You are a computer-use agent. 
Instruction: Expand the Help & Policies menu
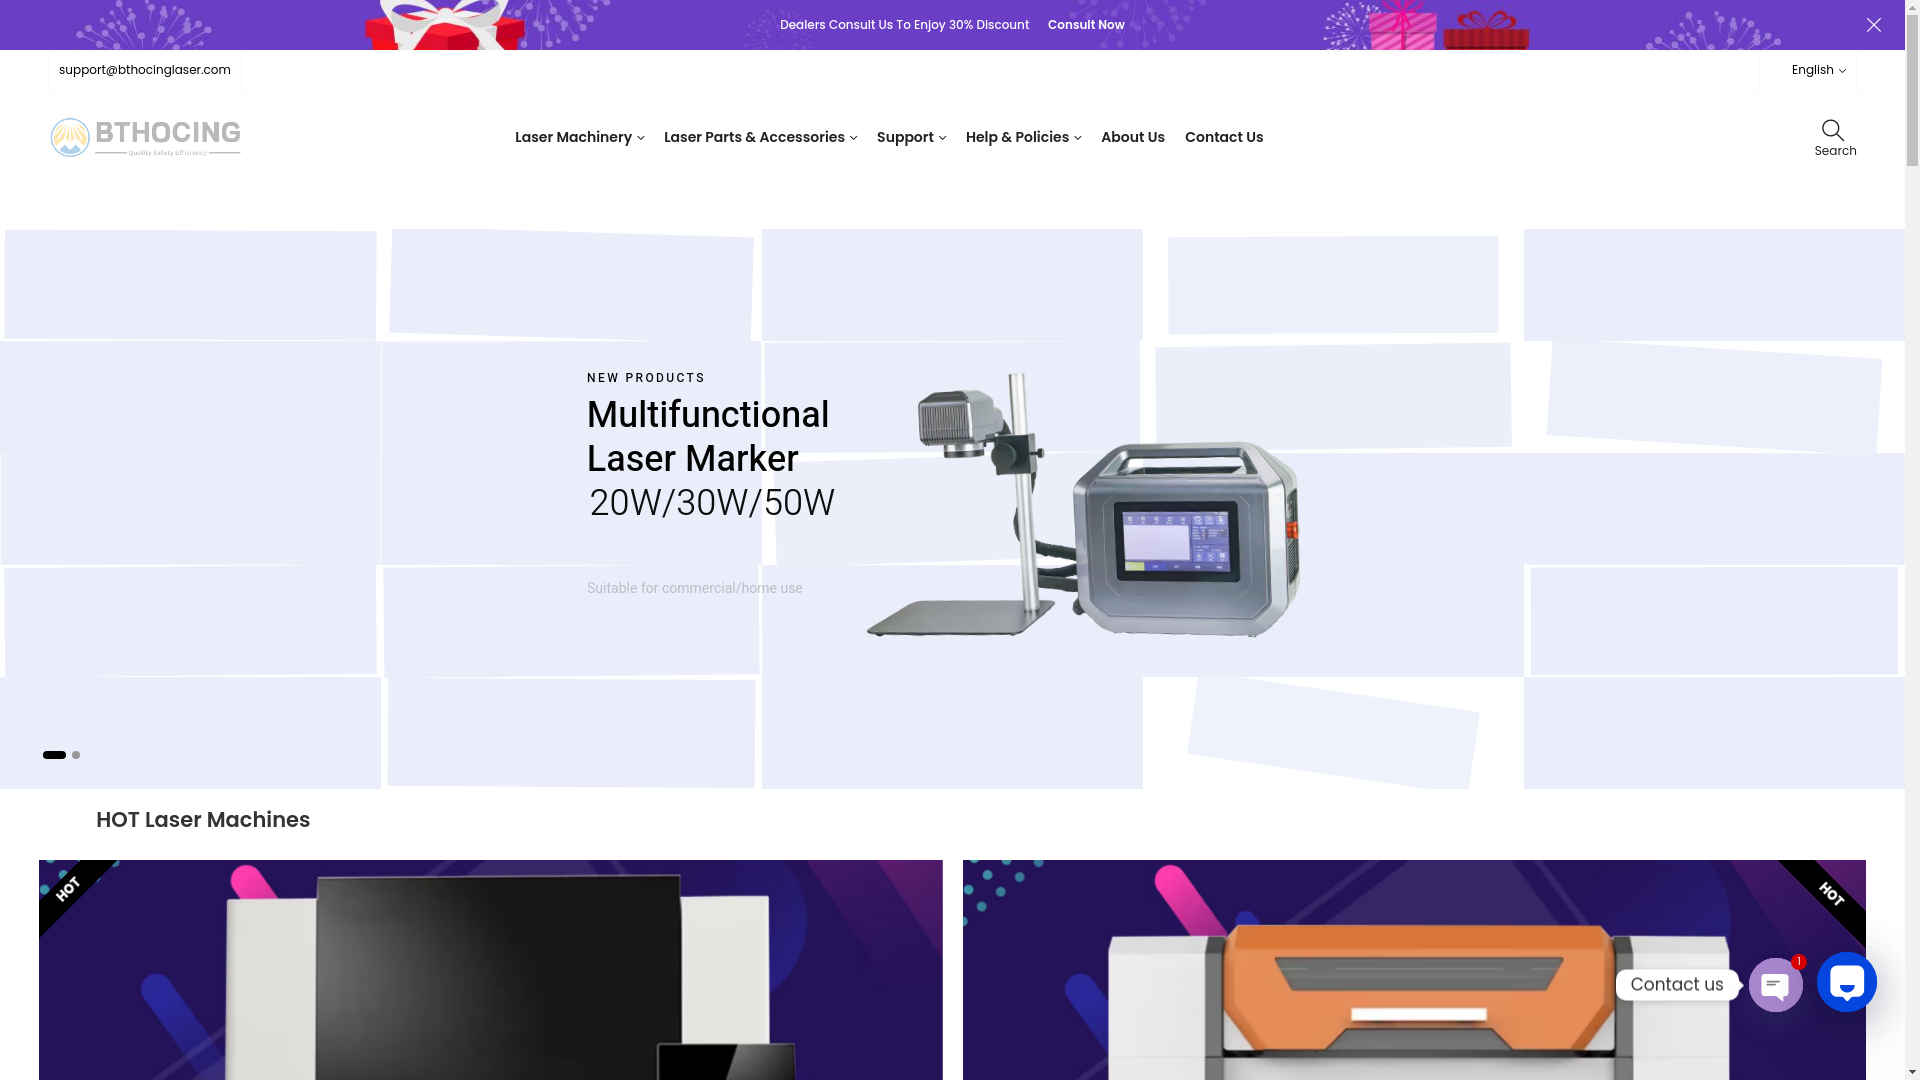point(1023,137)
